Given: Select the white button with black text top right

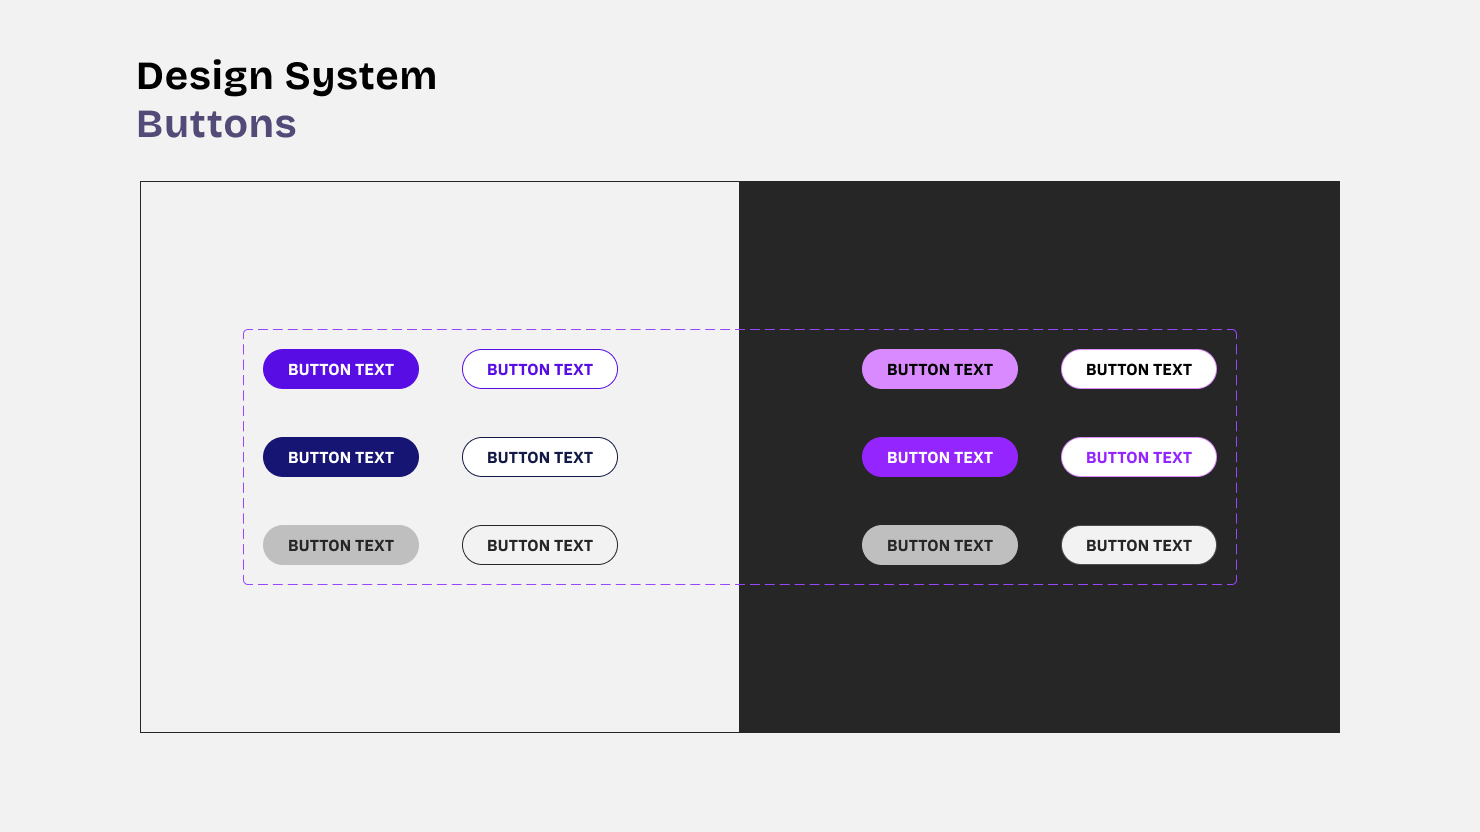Looking at the screenshot, I should [x=1138, y=368].
